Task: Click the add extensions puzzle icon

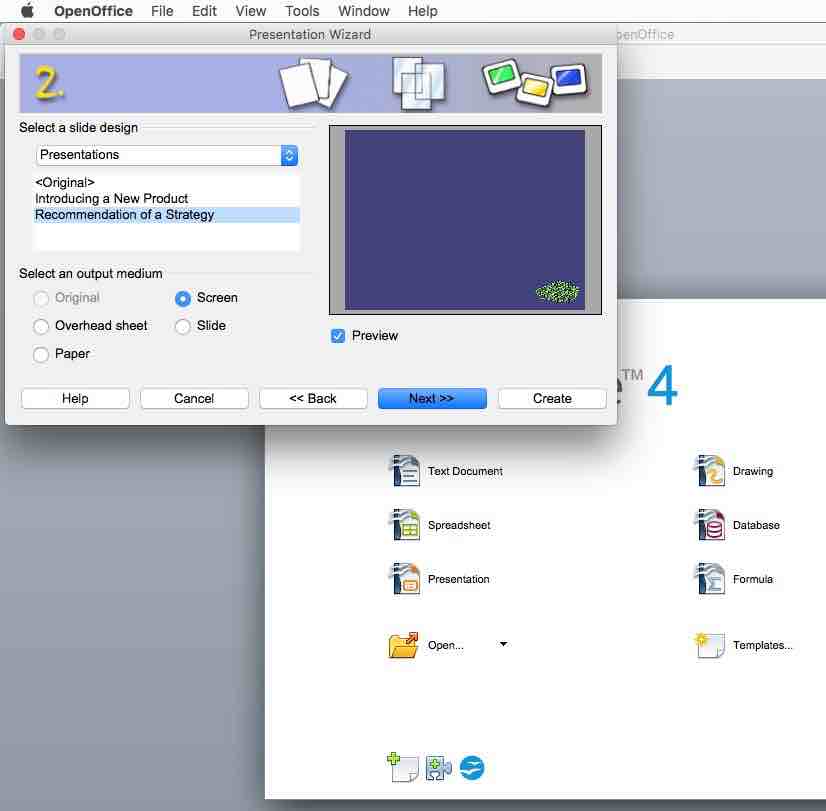Action: click(438, 768)
